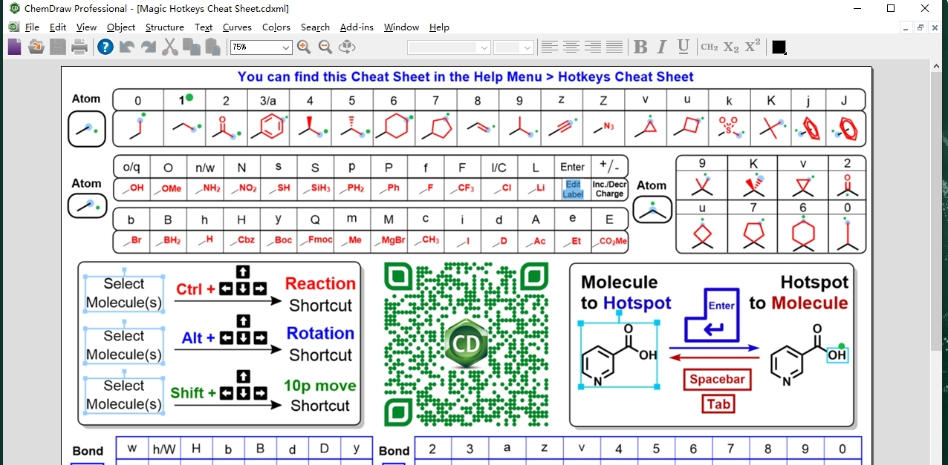The height and width of the screenshot is (465, 948).
Task: Print the document using the printer icon
Action: tap(79, 47)
